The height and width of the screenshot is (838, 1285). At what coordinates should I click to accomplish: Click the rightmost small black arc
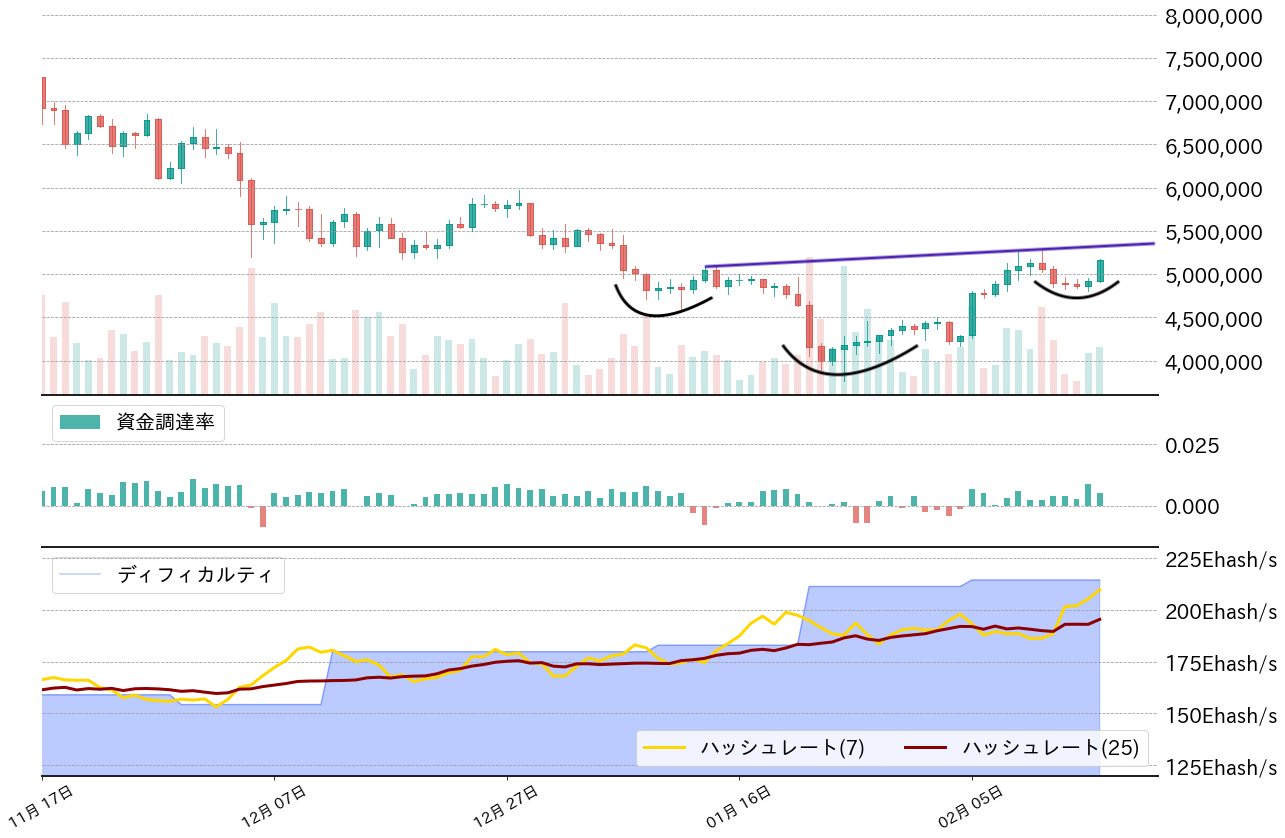[1076, 297]
